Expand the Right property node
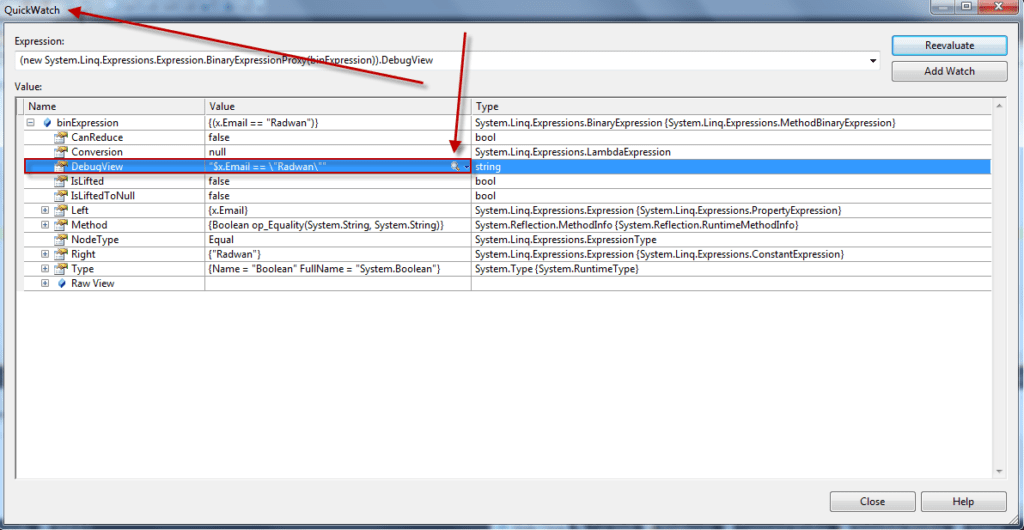The width and height of the screenshot is (1024, 530). click(45, 255)
